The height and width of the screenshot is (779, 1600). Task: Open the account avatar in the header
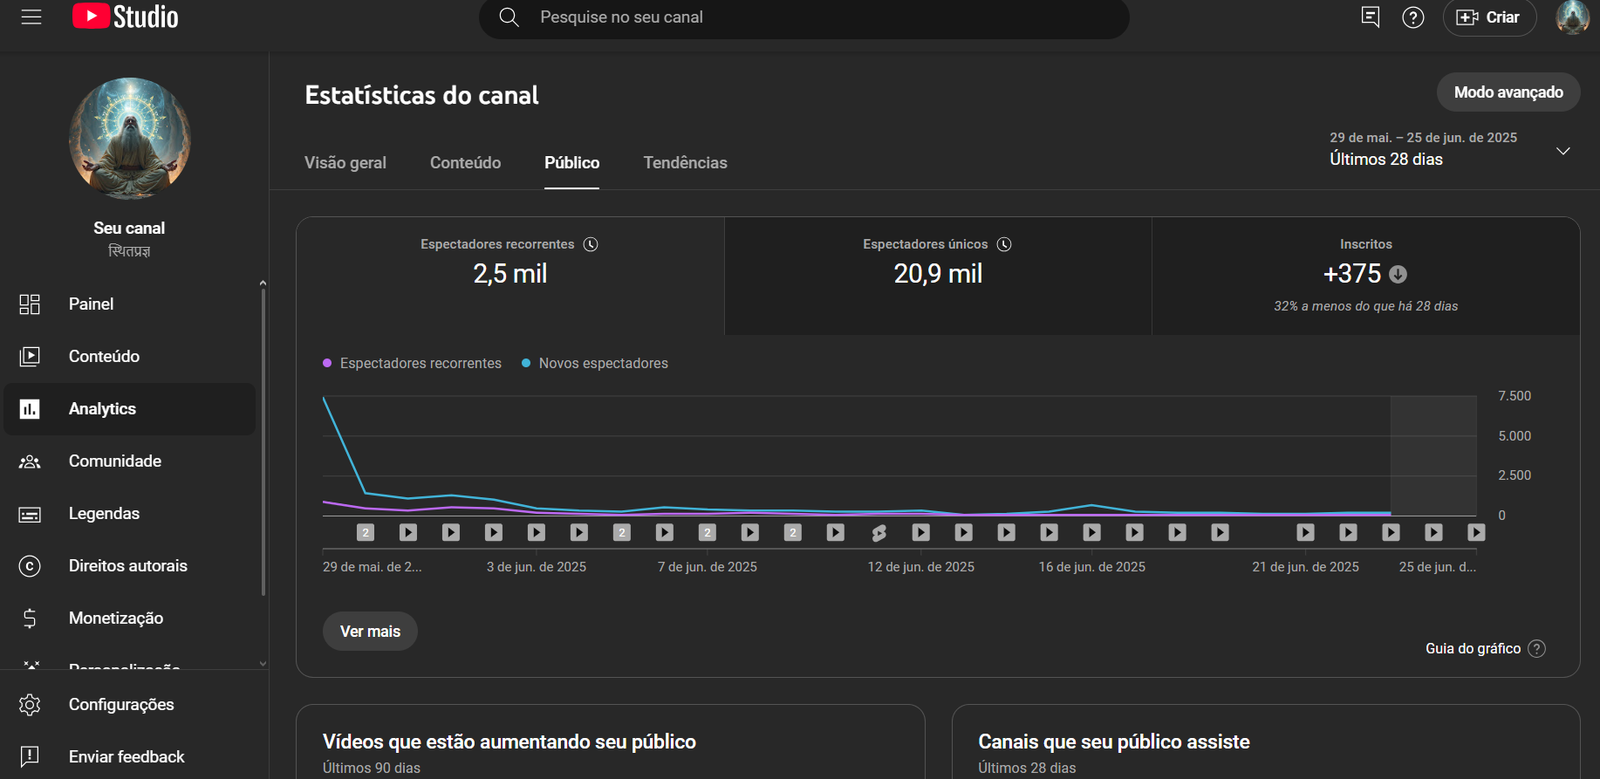click(1572, 17)
